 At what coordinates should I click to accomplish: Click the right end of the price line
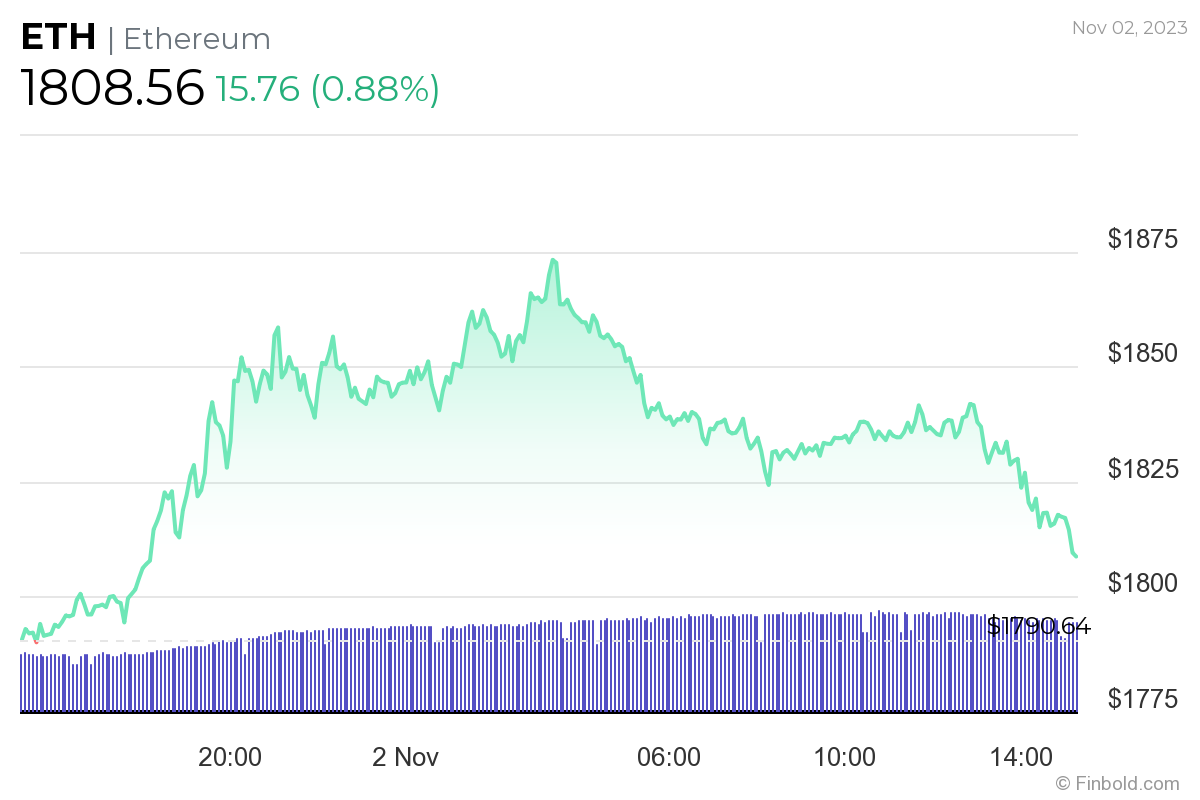click(x=1076, y=556)
